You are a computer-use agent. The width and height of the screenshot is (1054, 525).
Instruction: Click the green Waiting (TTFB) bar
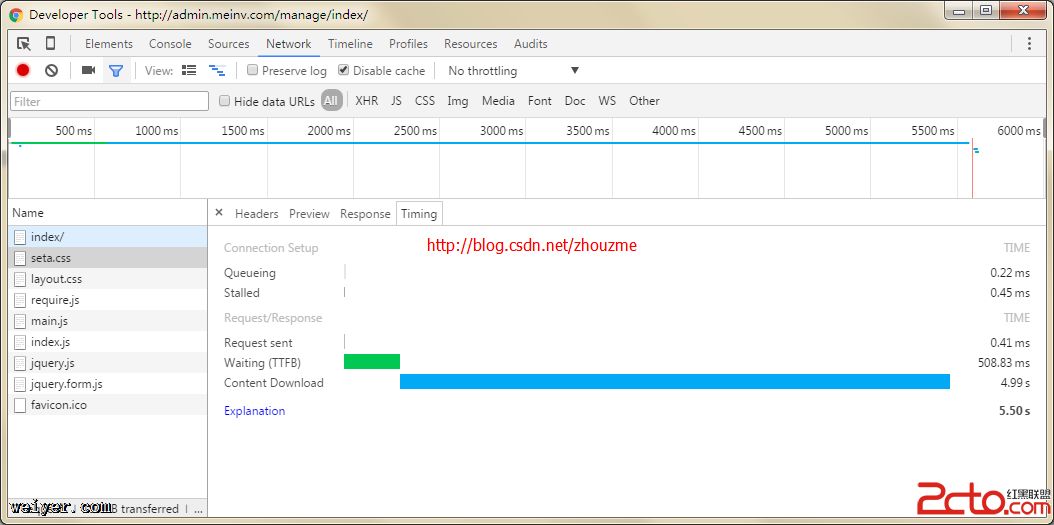372,362
